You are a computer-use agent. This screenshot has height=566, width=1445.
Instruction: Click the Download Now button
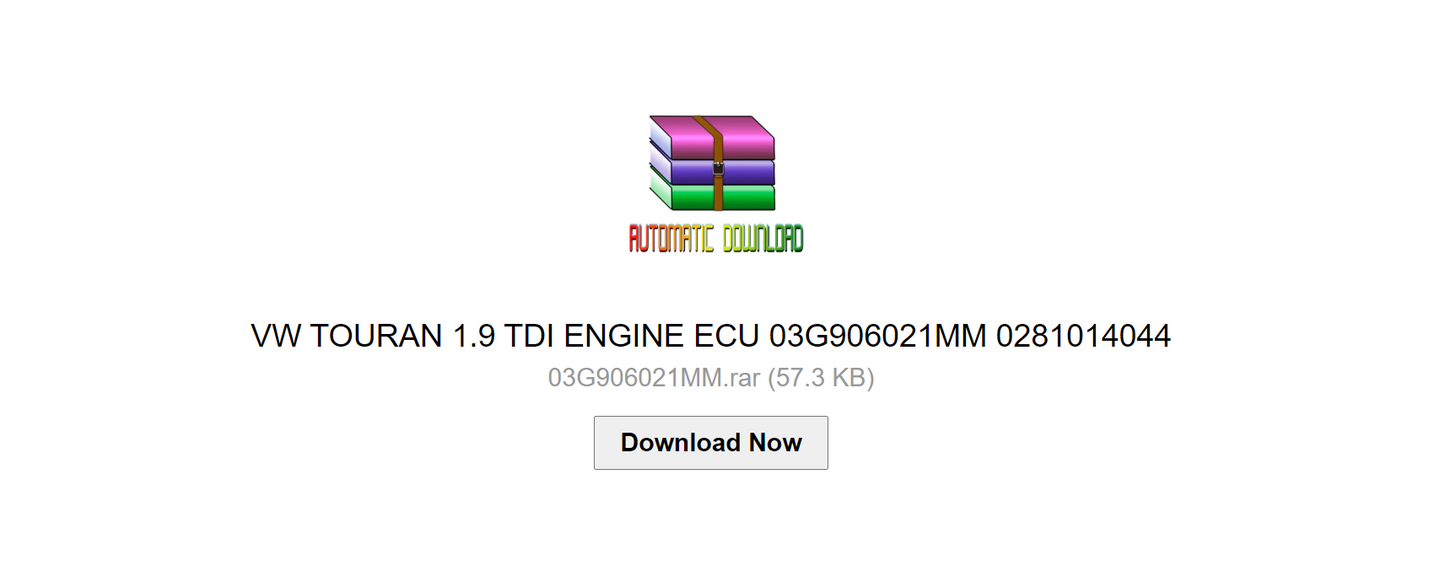[711, 443]
